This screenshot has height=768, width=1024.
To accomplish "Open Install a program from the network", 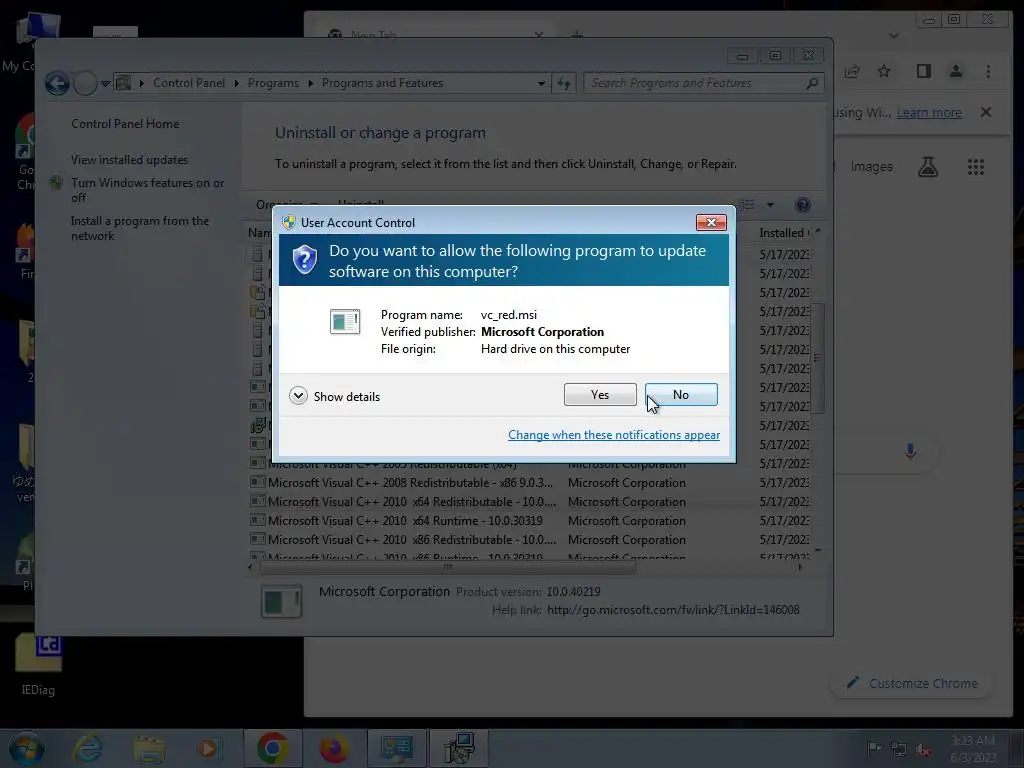I will click(140, 228).
